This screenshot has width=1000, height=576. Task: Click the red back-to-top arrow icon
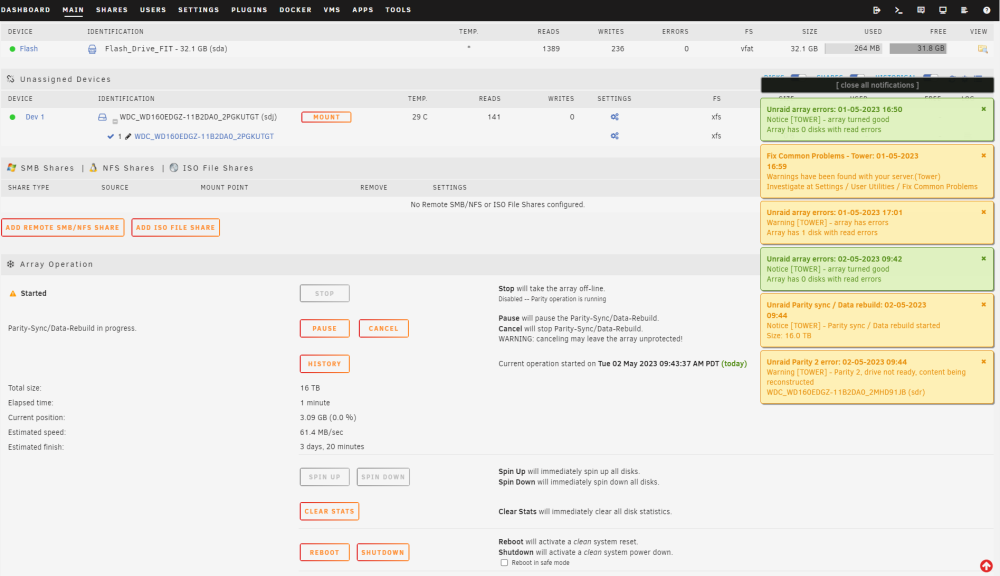coord(986,566)
